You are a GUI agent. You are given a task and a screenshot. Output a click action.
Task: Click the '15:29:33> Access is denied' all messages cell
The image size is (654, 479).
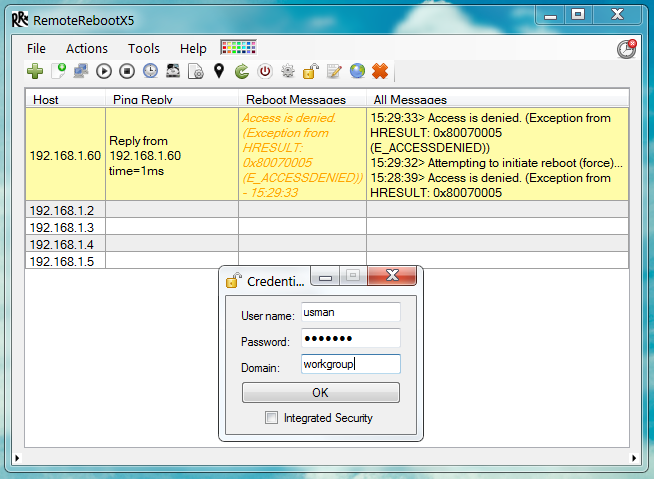coord(498,155)
